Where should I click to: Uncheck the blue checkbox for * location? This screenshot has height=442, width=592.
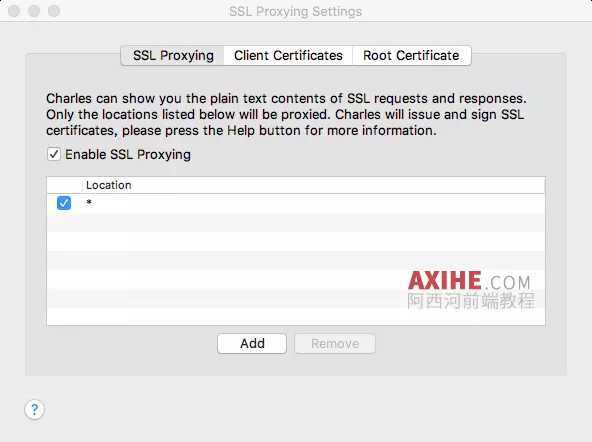64,203
